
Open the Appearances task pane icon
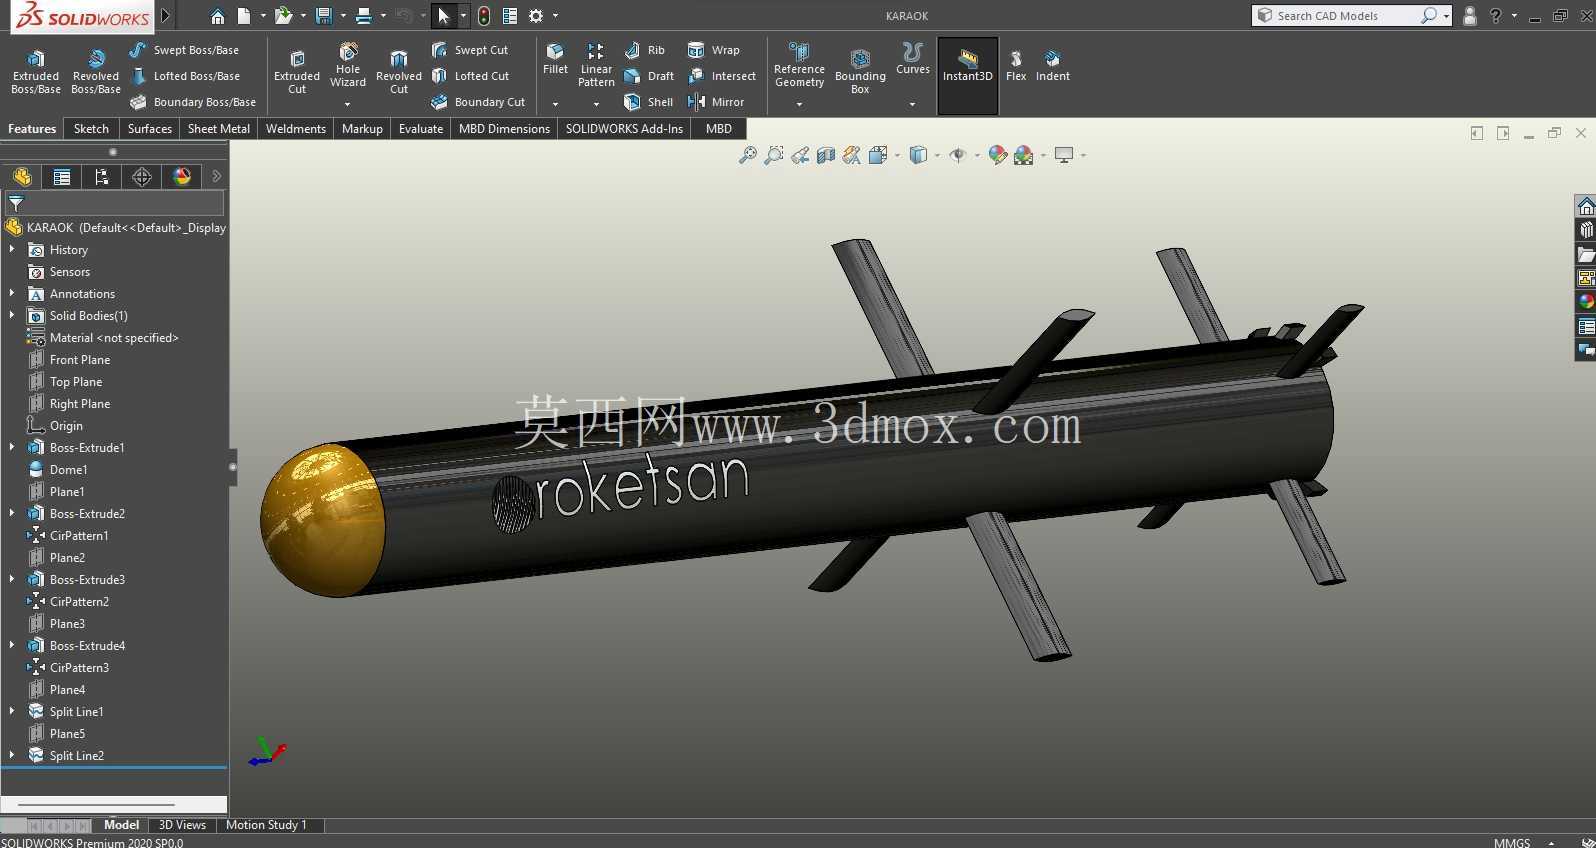point(1586,302)
